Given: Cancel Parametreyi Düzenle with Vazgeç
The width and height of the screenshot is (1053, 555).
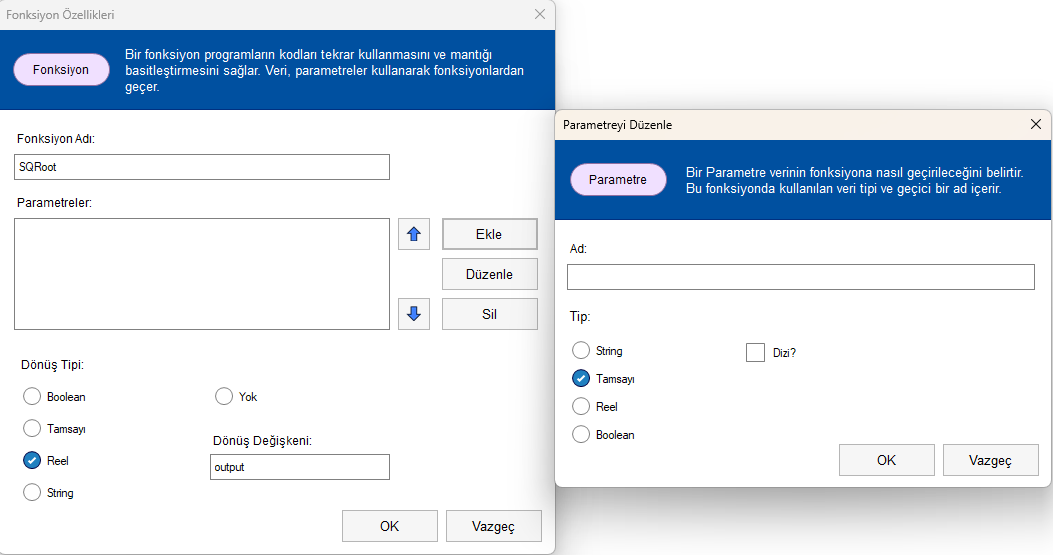Looking at the screenshot, I should click(x=991, y=460).
